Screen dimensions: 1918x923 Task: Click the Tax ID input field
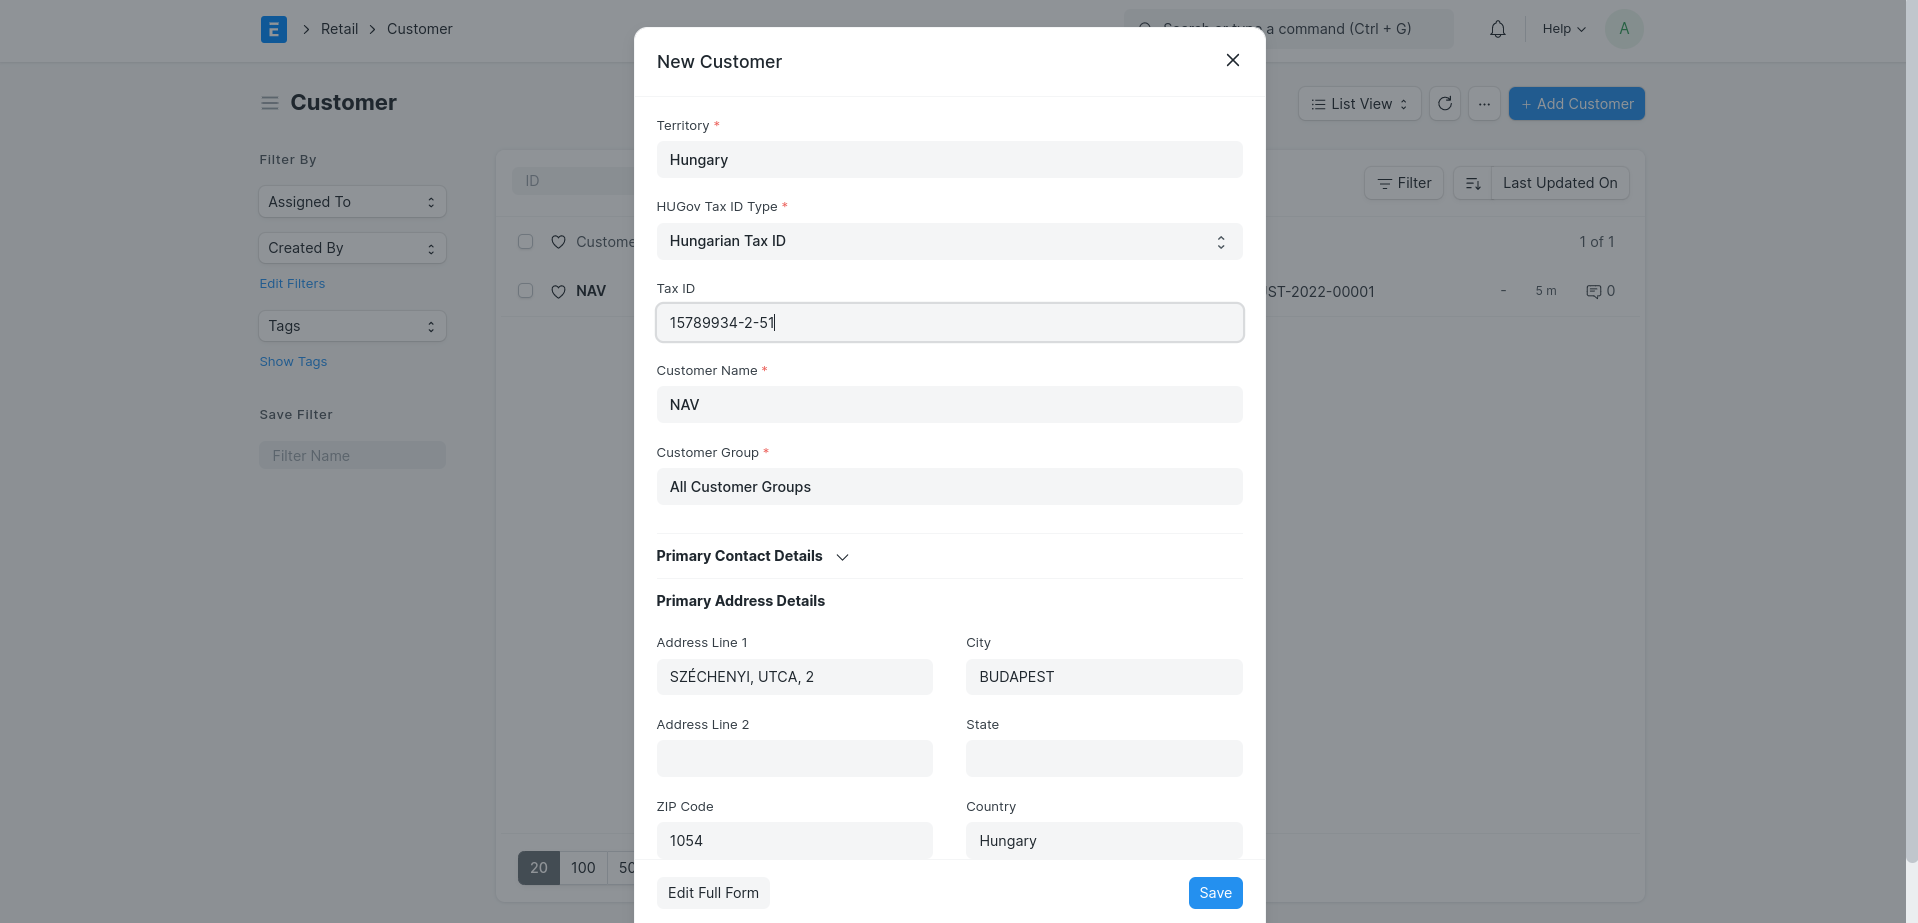pos(948,323)
